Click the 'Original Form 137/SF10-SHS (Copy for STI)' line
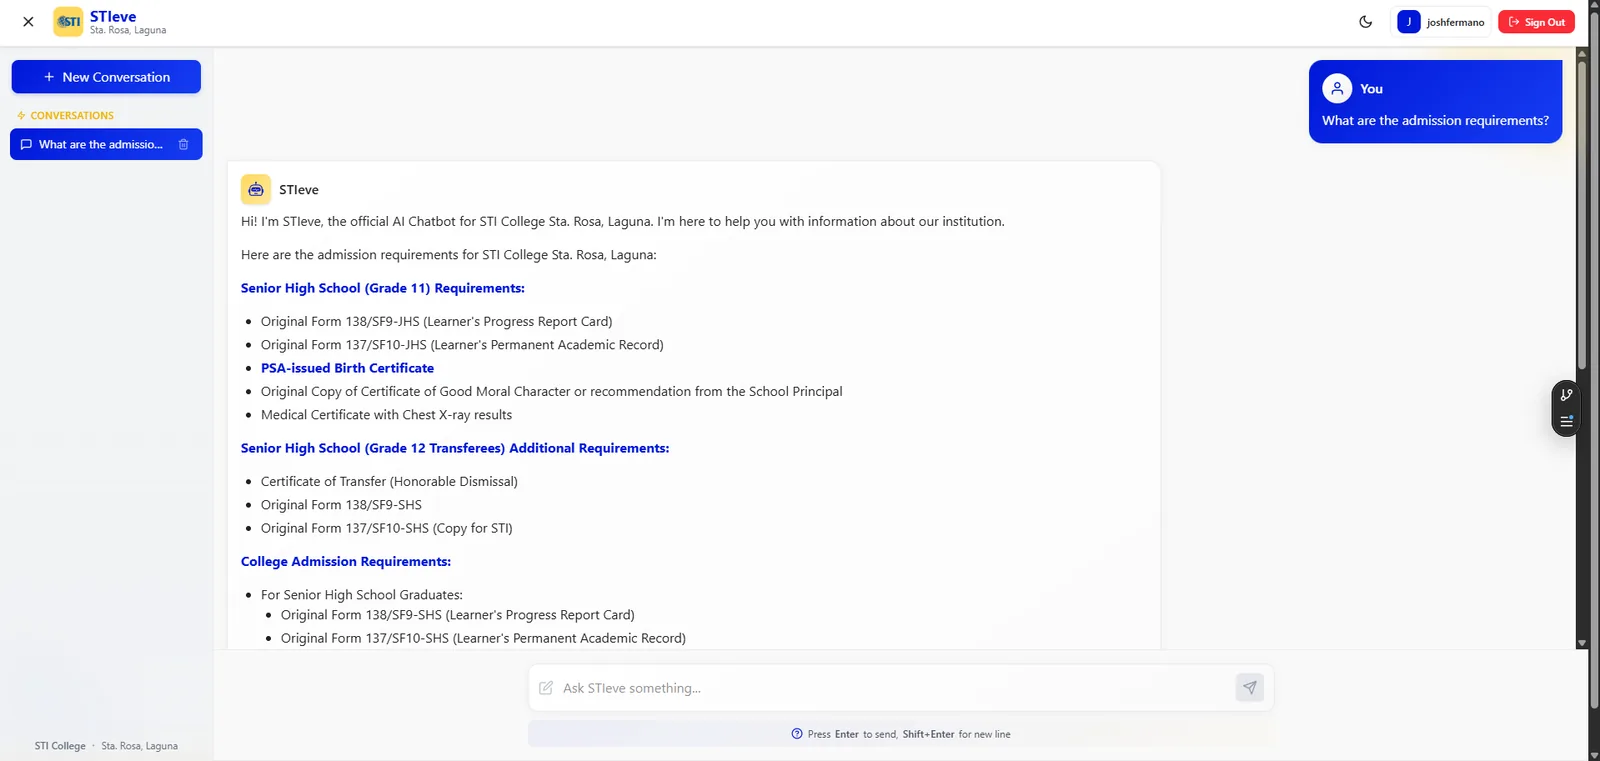Screen dimensions: 1600x761 coord(386,528)
